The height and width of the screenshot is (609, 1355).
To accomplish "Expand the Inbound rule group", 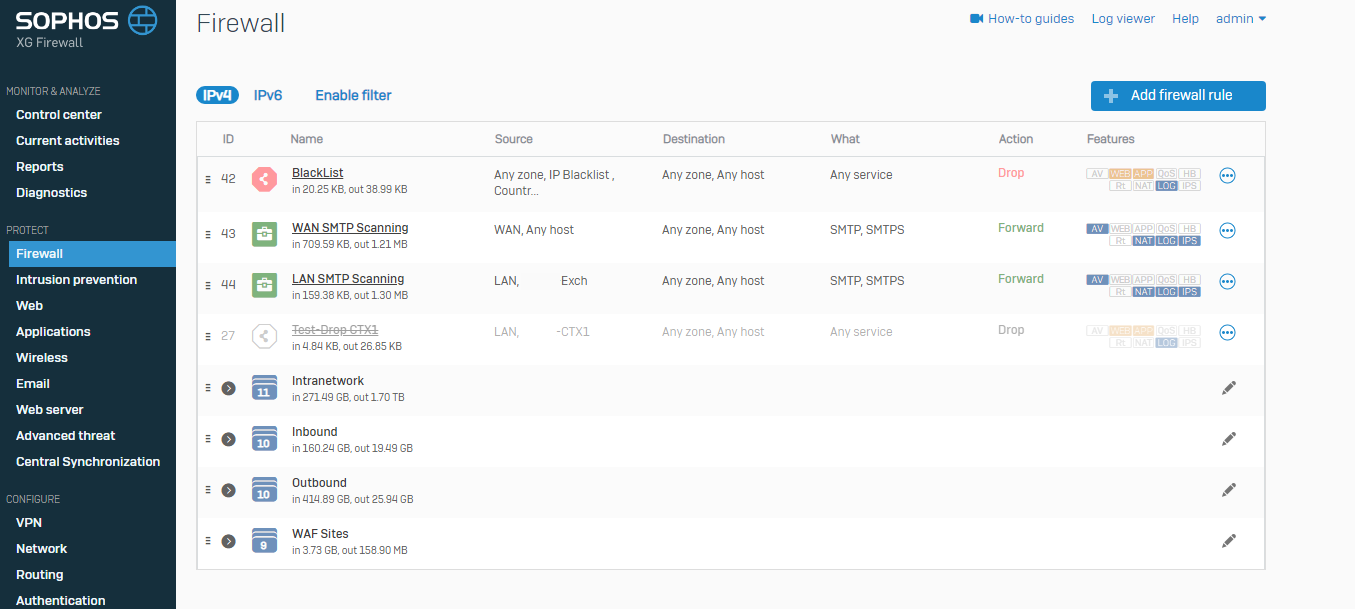I will pos(228,439).
